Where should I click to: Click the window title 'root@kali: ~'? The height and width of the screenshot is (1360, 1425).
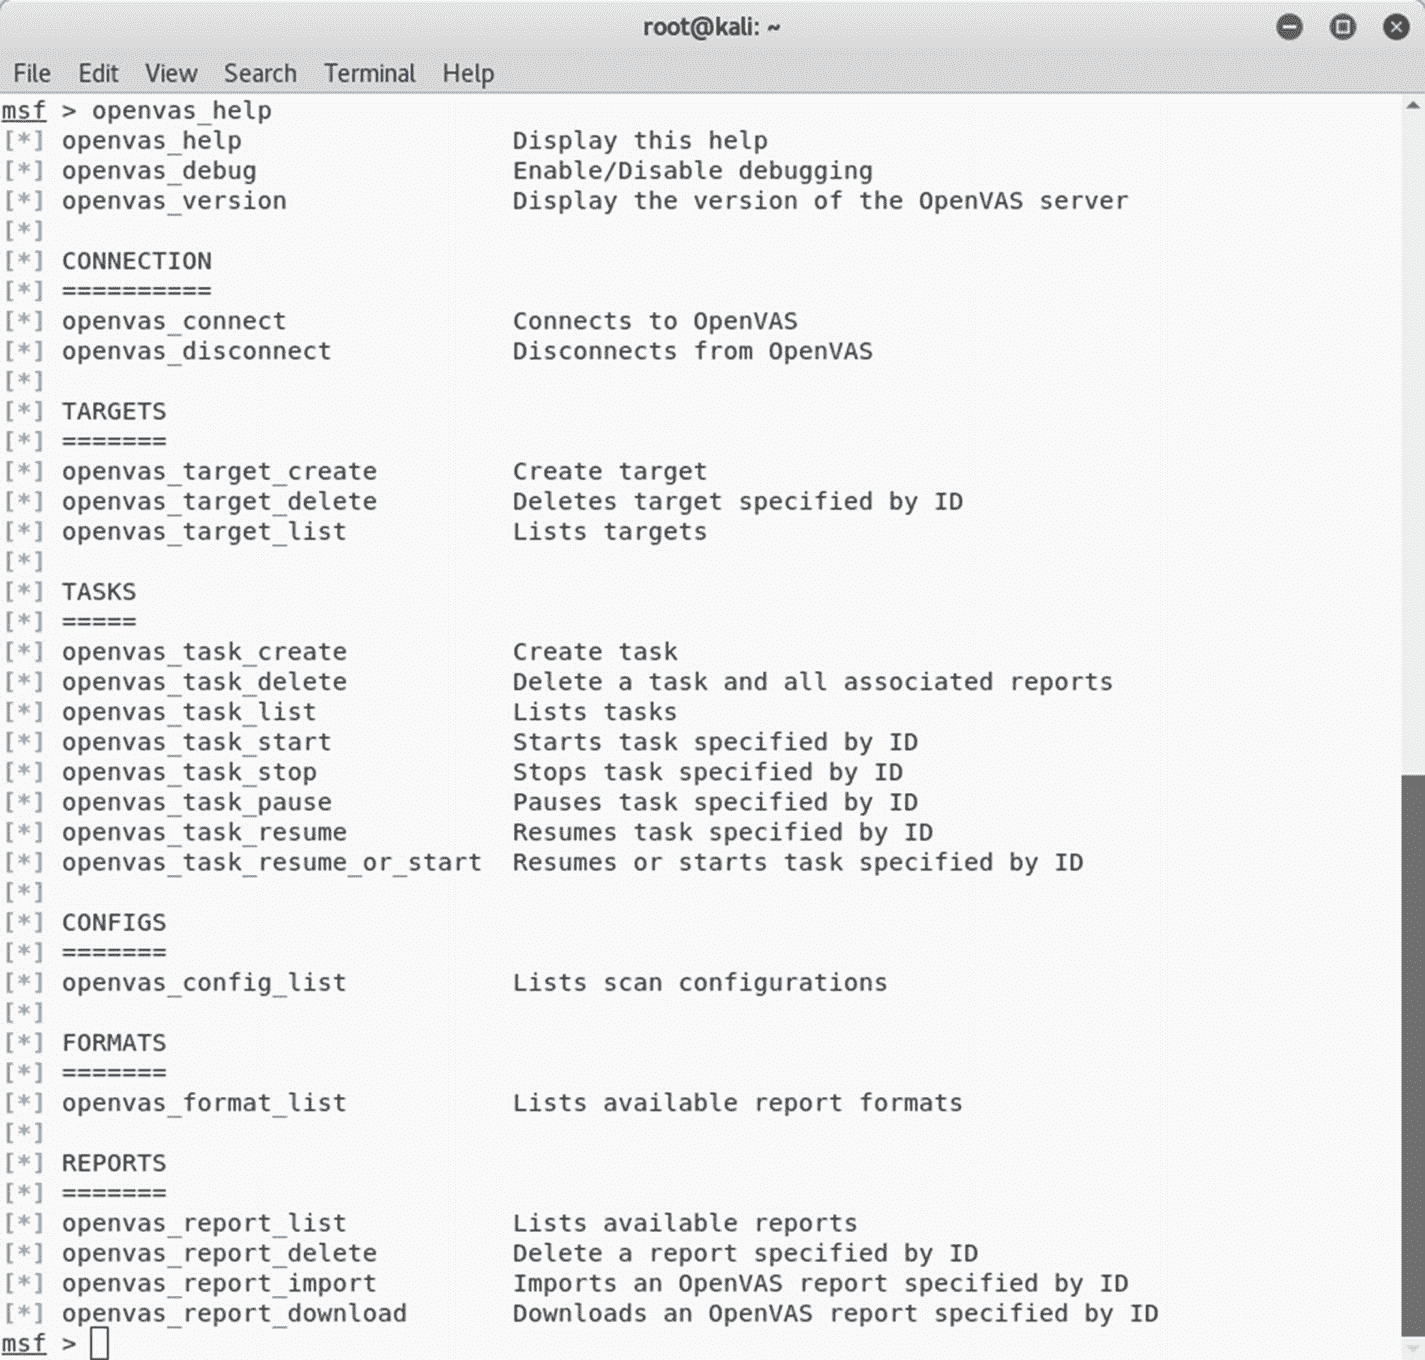click(x=711, y=27)
